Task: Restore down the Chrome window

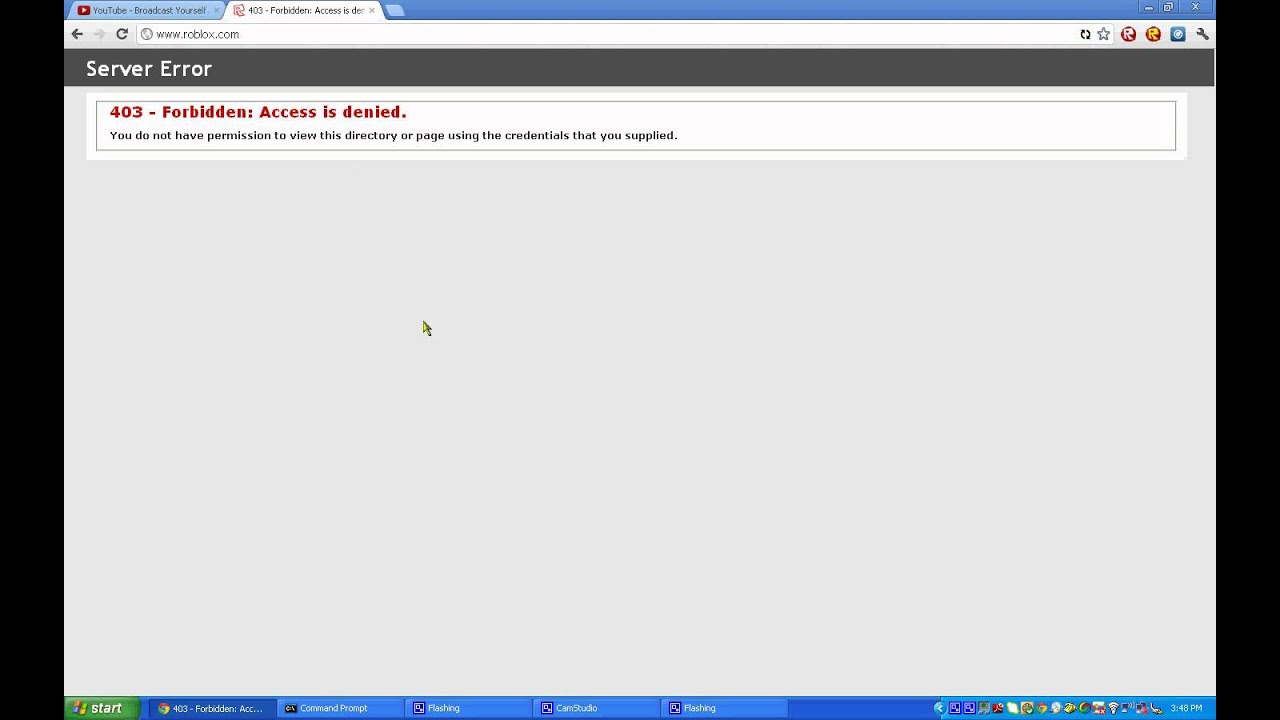Action: pos(1168,7)
